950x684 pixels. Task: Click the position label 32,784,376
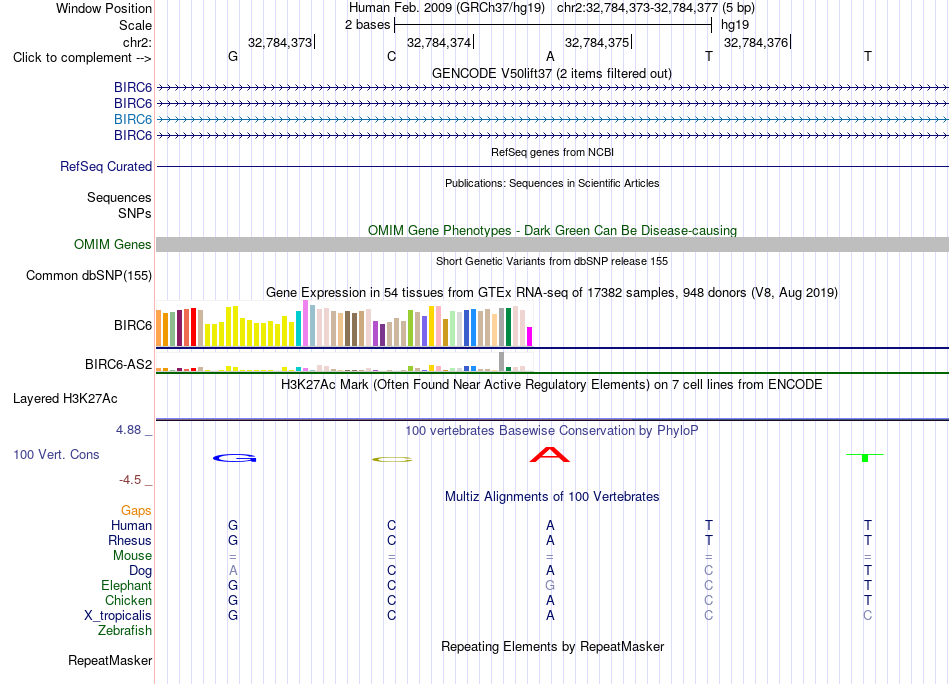point(756,42)
